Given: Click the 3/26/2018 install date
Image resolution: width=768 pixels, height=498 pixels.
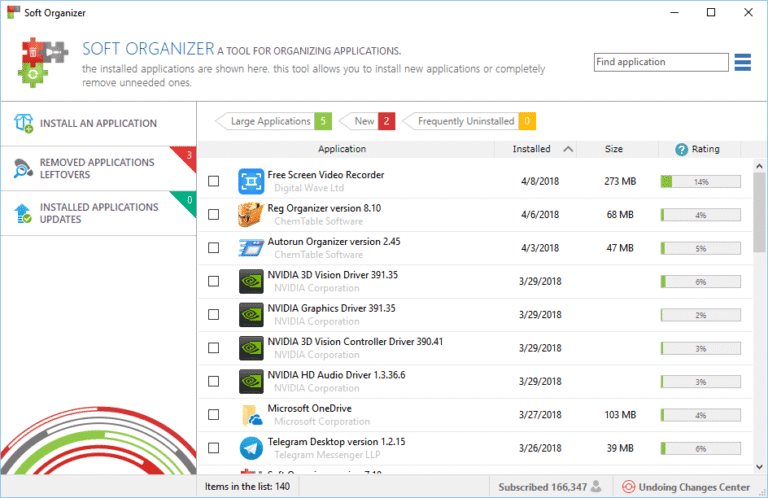Looking at the screenshot, I should pyautogui.click(x=540, y=448).
